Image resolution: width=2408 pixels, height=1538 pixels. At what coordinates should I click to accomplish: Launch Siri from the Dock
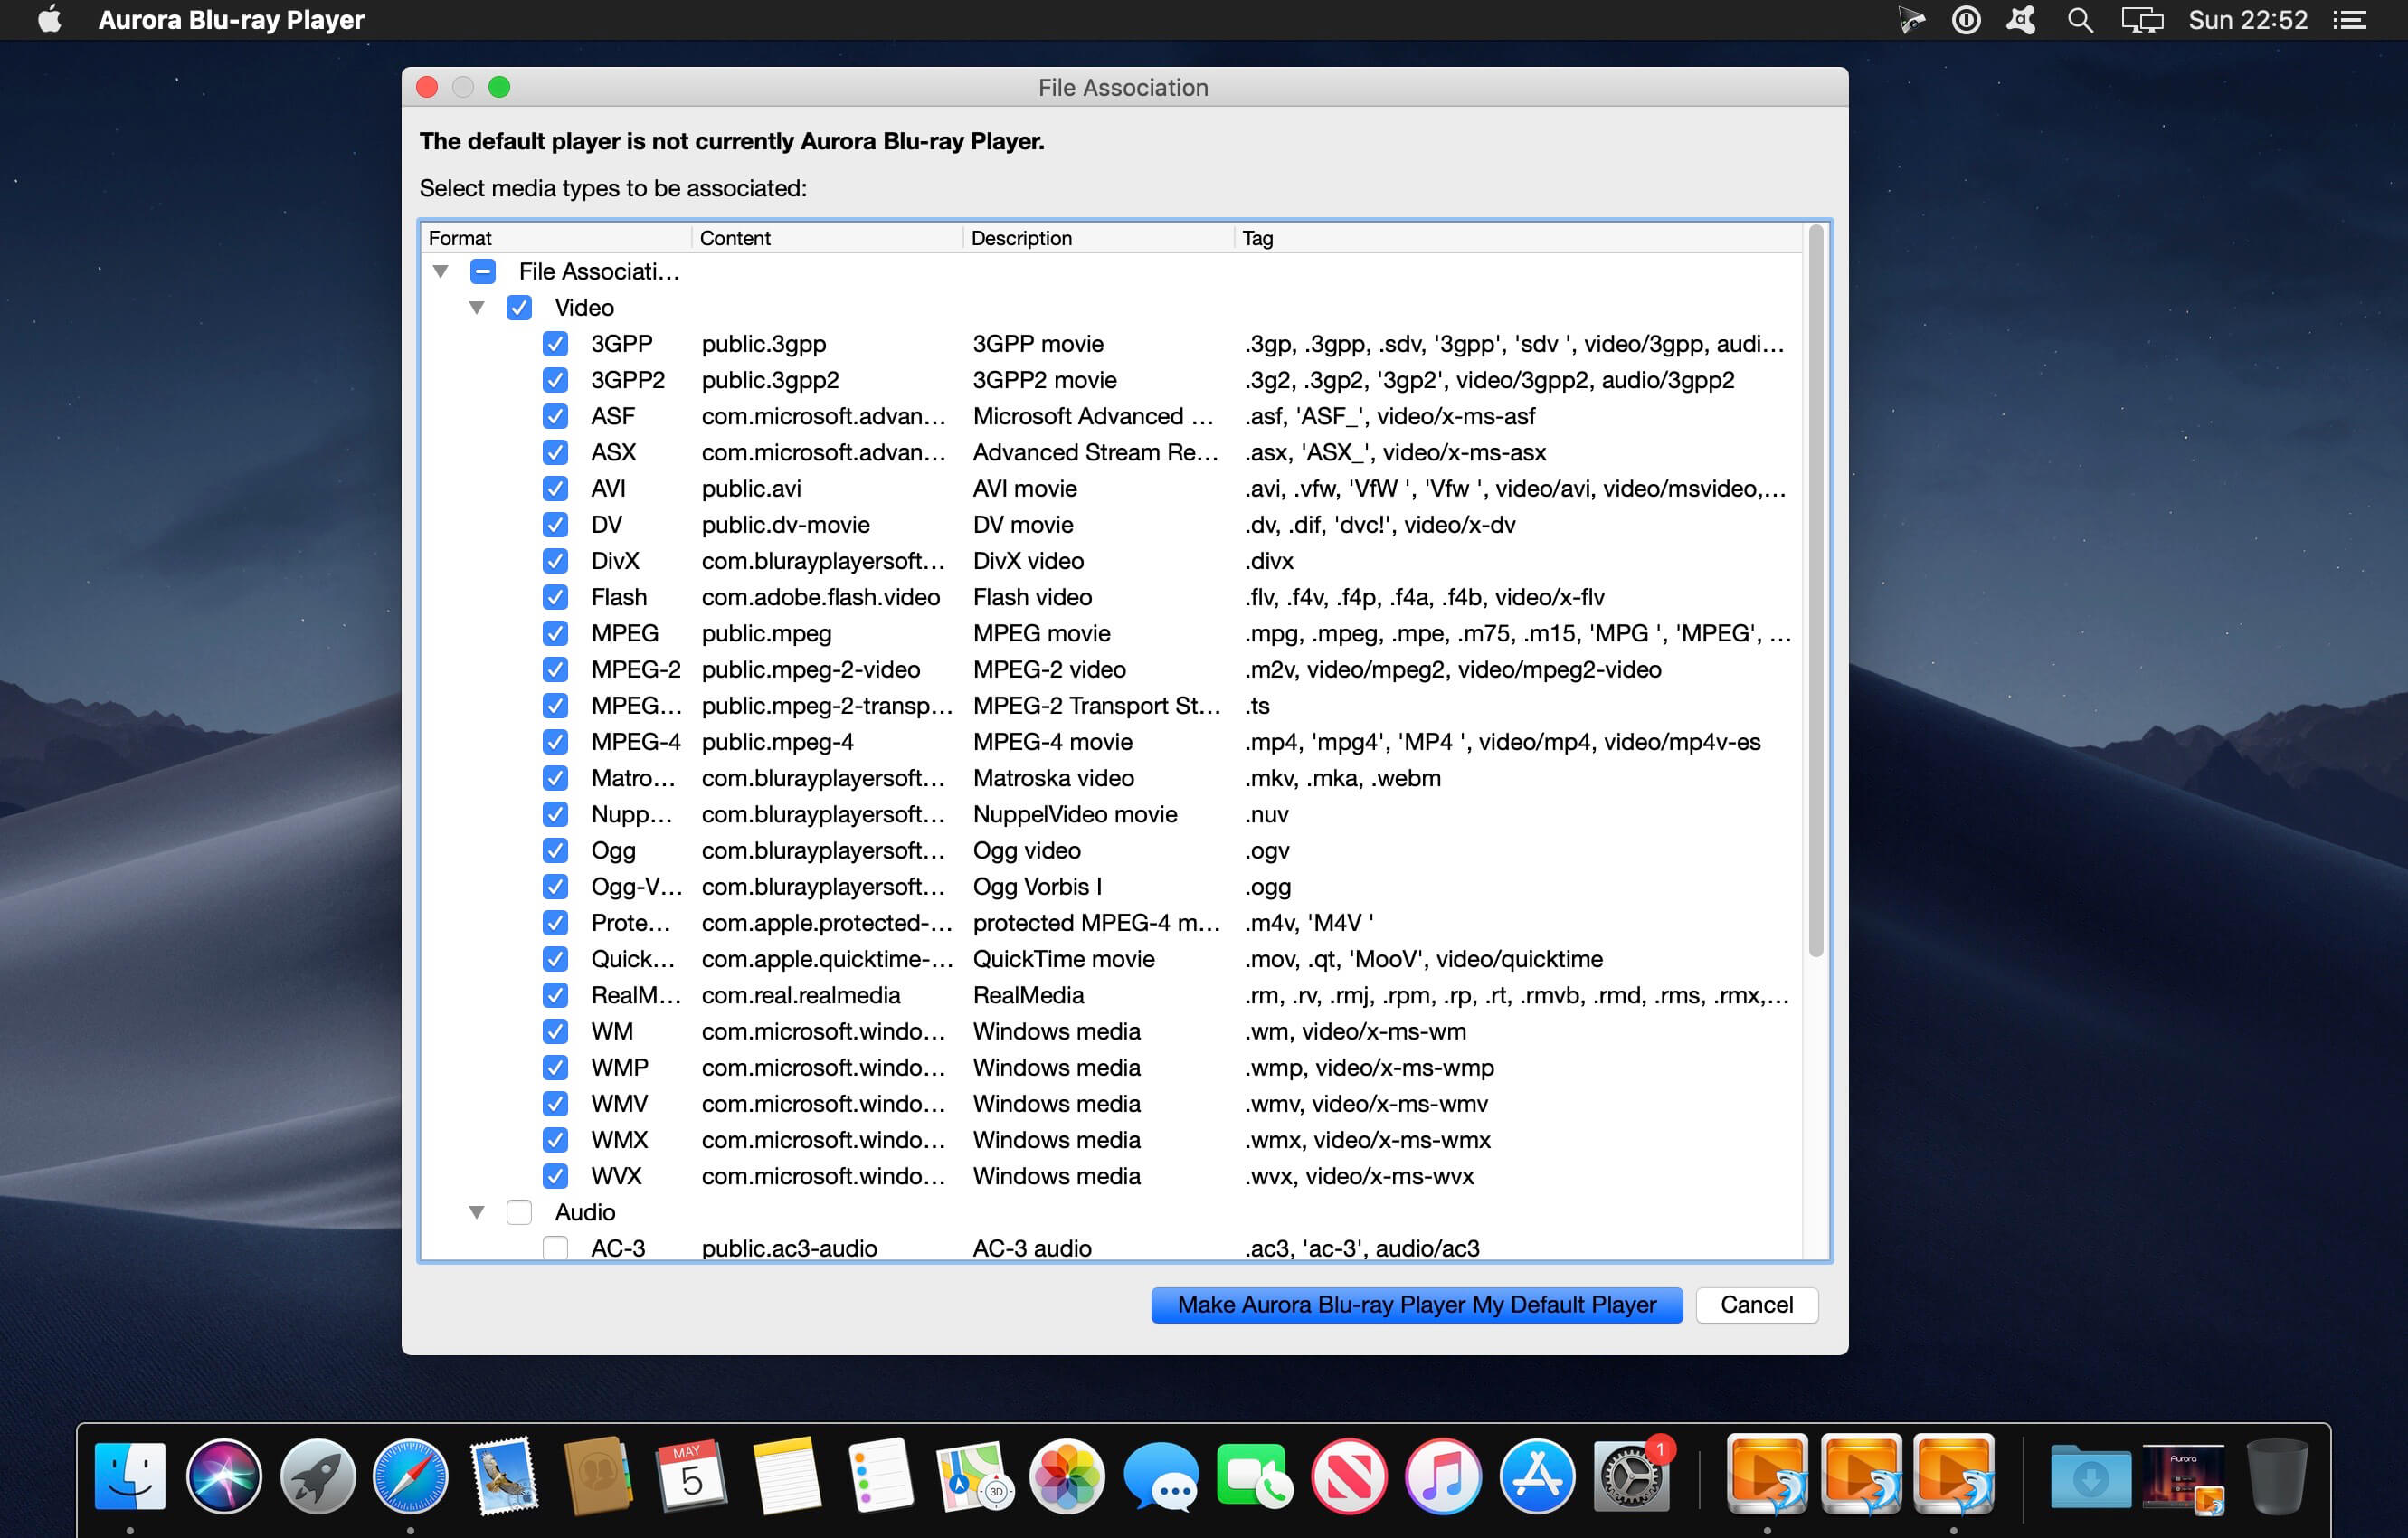coord(223,1475)
